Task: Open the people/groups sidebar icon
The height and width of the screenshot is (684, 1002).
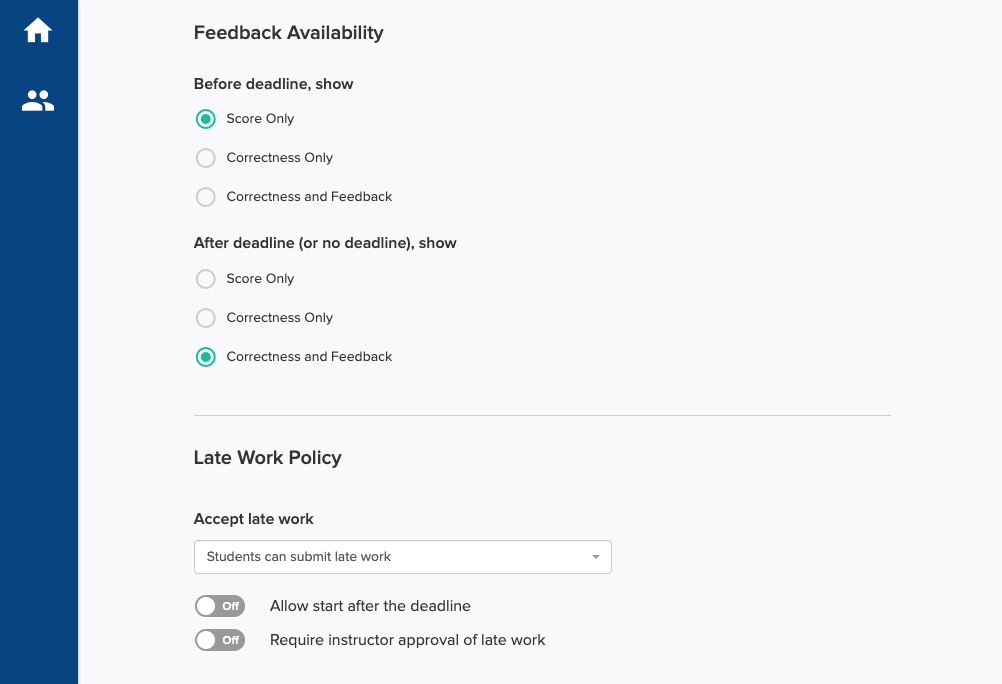Action: coord(38,100)
